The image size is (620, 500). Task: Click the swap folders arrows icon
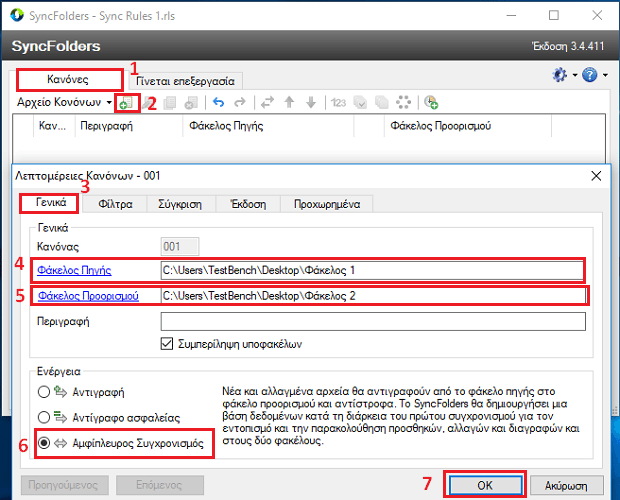pos(267,102)
